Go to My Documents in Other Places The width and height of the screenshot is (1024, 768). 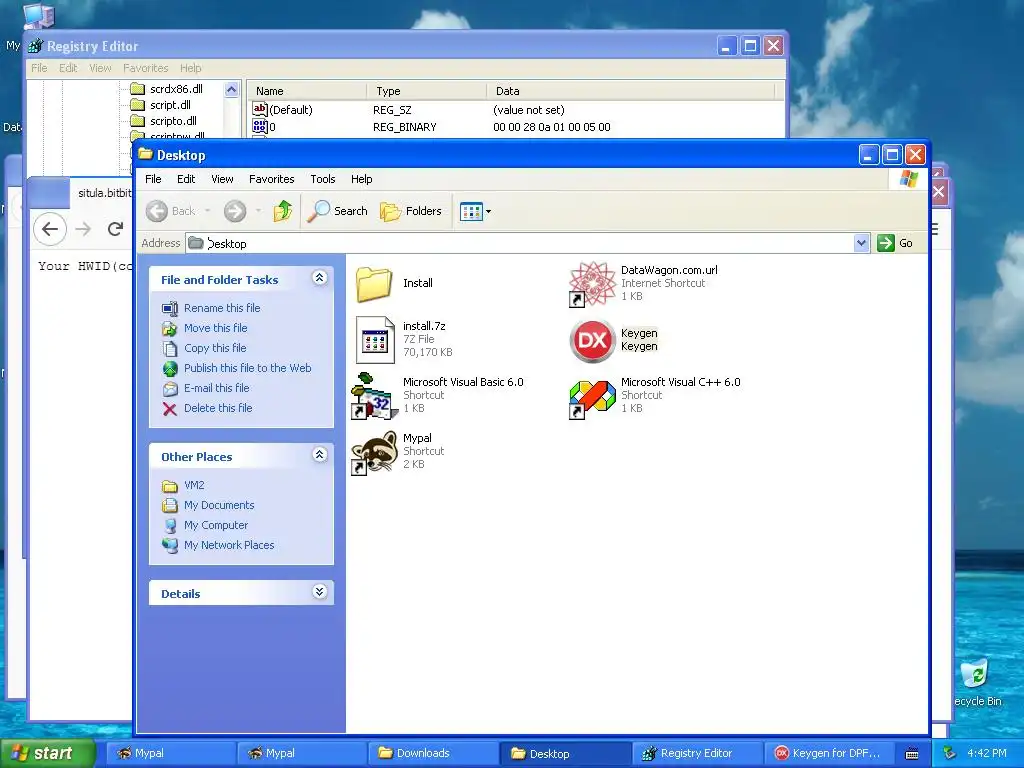pos(219,505)
